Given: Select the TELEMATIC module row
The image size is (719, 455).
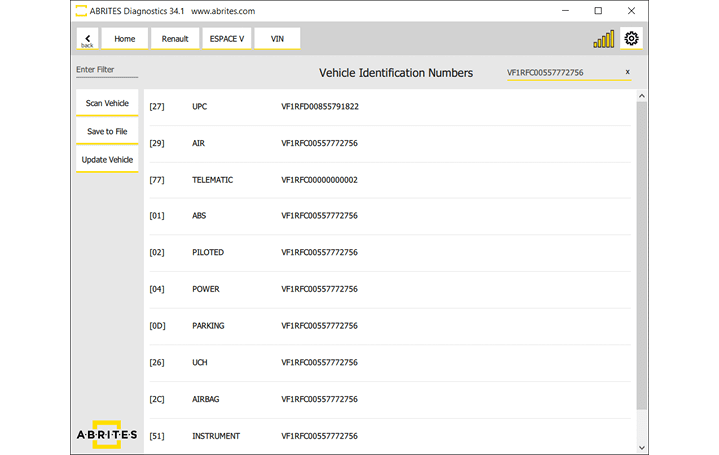Looking at the screenshot, I should [x=390, y=180].
